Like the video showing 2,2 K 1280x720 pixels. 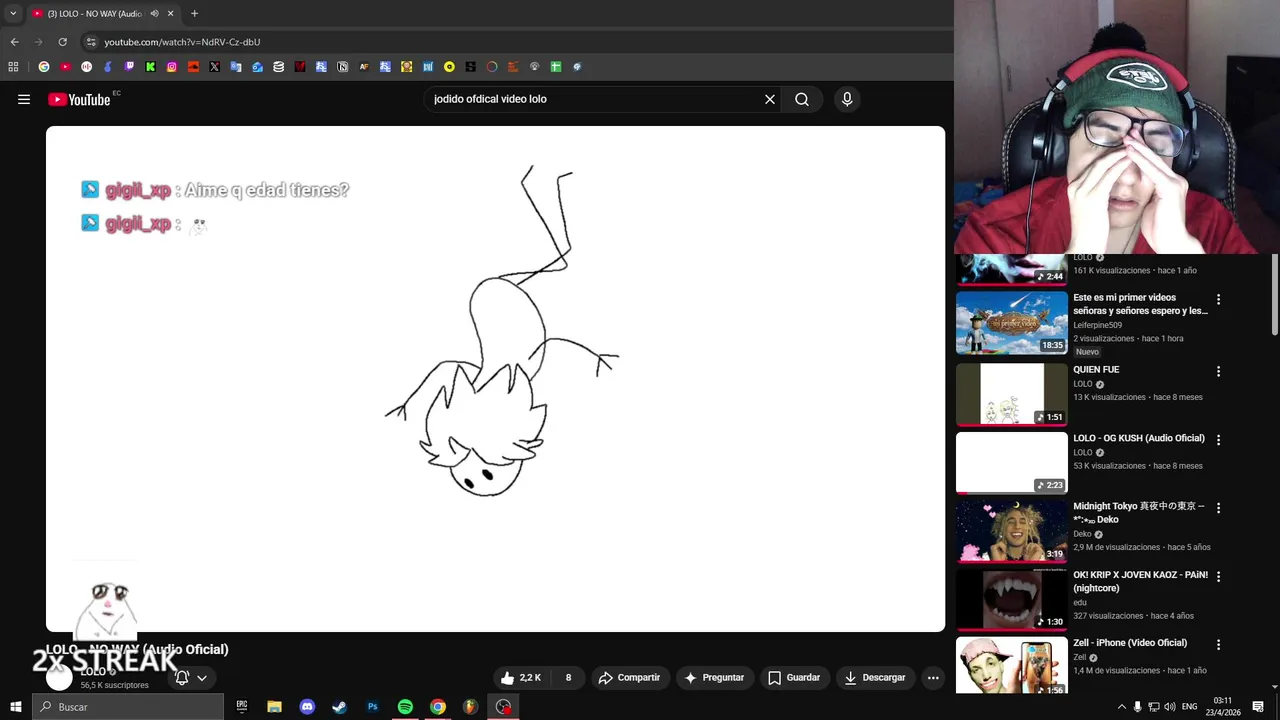521,677
